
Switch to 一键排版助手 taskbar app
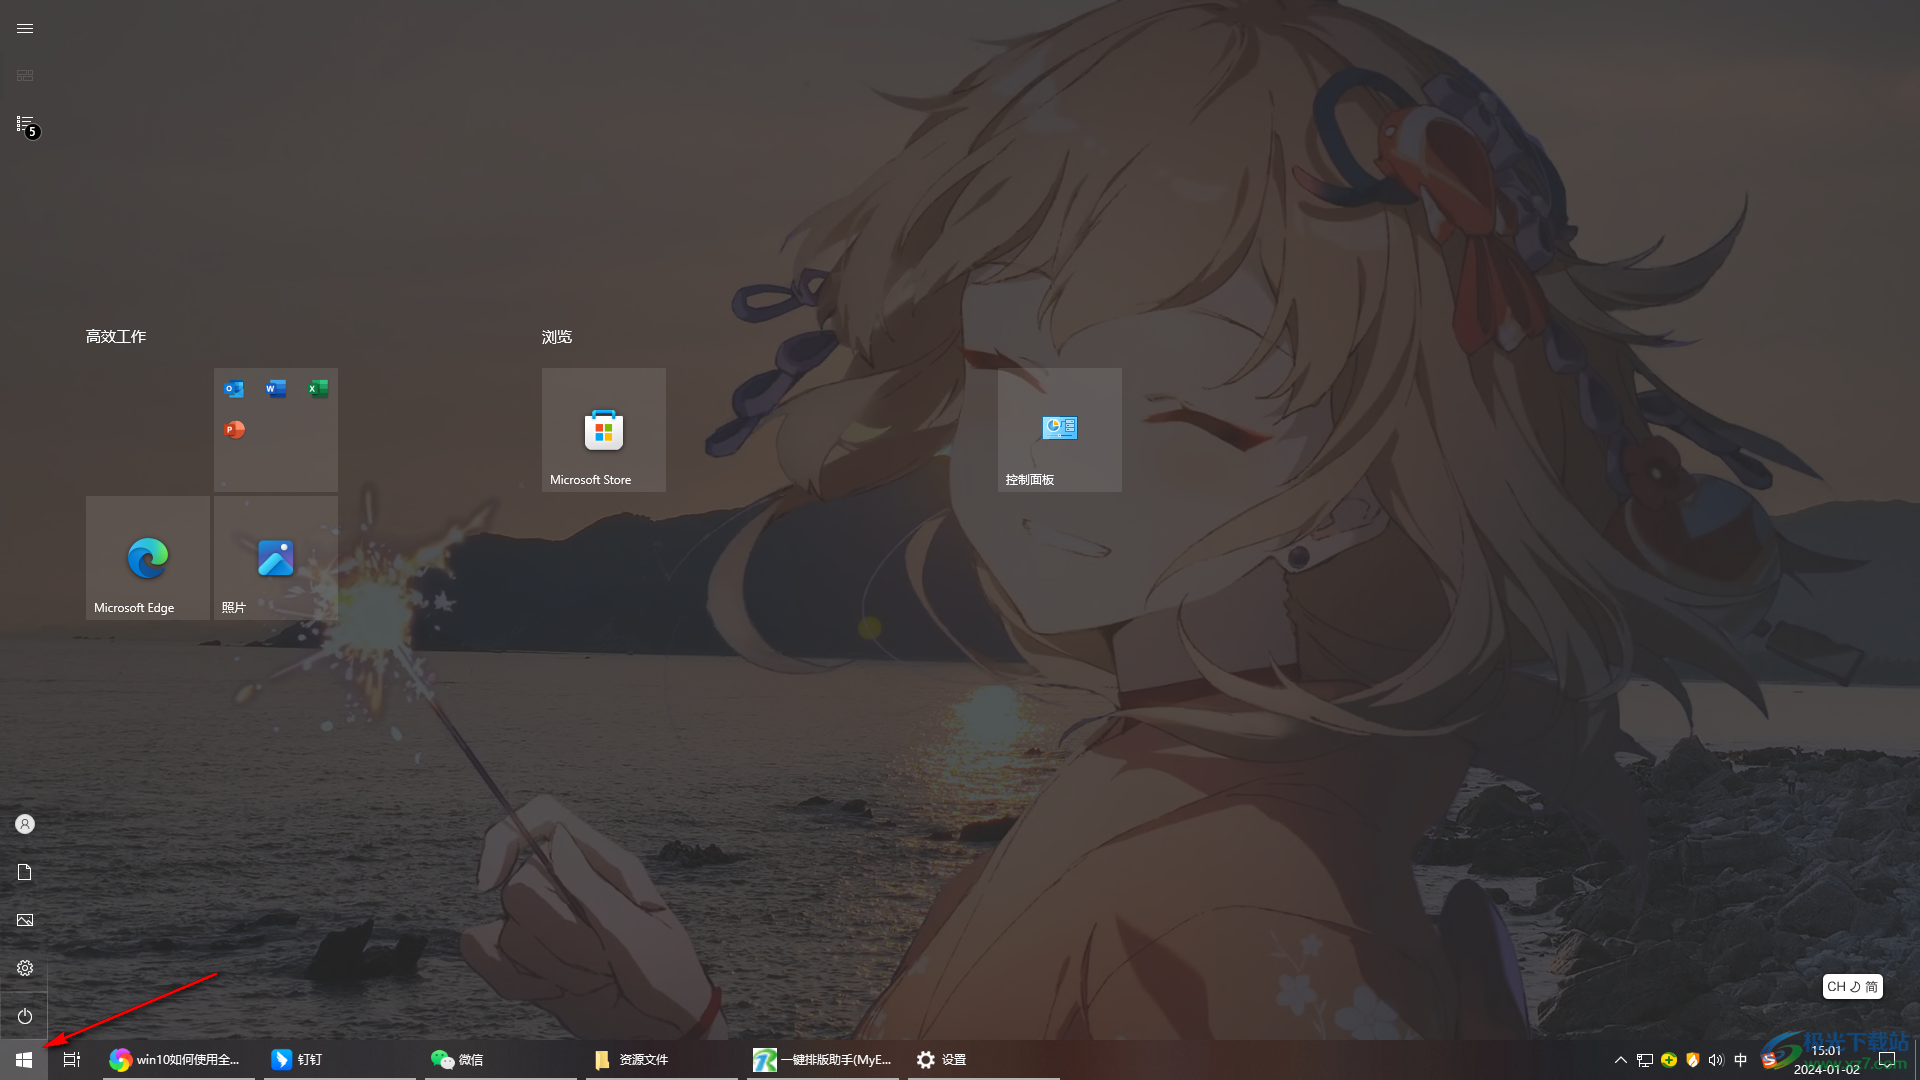pyautogui.click(x=823, y=1060)
